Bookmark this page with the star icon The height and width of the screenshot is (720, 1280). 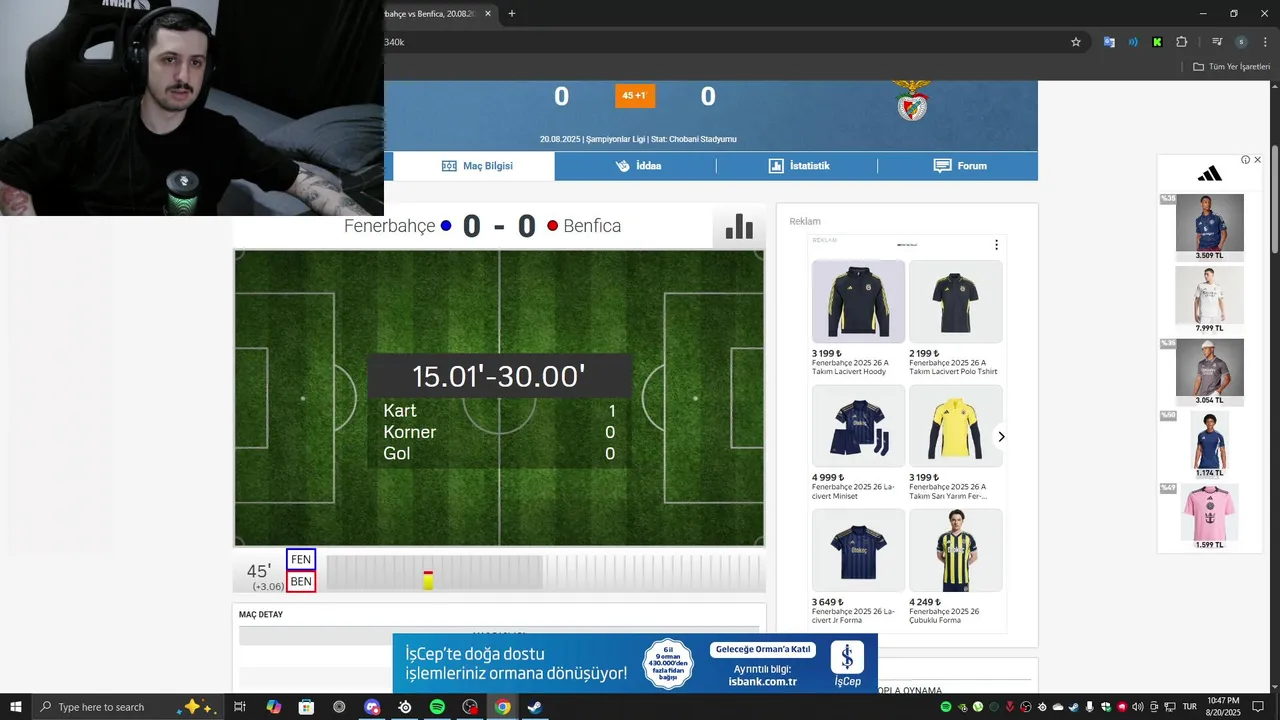pos(1076,42)
